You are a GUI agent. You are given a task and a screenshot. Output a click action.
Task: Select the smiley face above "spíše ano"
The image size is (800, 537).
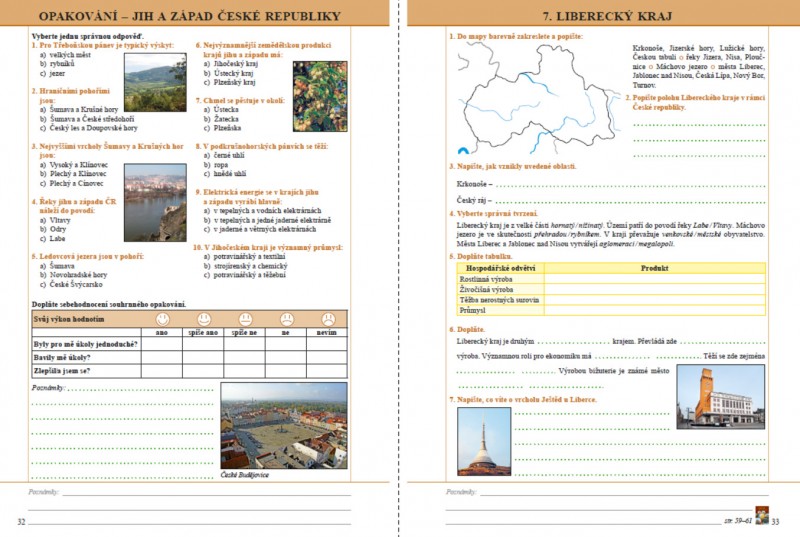(204, 317)
